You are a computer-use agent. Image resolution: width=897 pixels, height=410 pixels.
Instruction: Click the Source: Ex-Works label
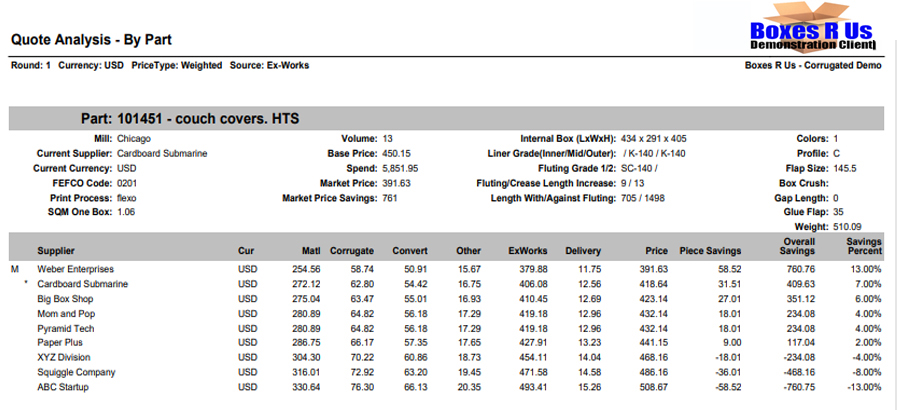click(x=269, y=65)
